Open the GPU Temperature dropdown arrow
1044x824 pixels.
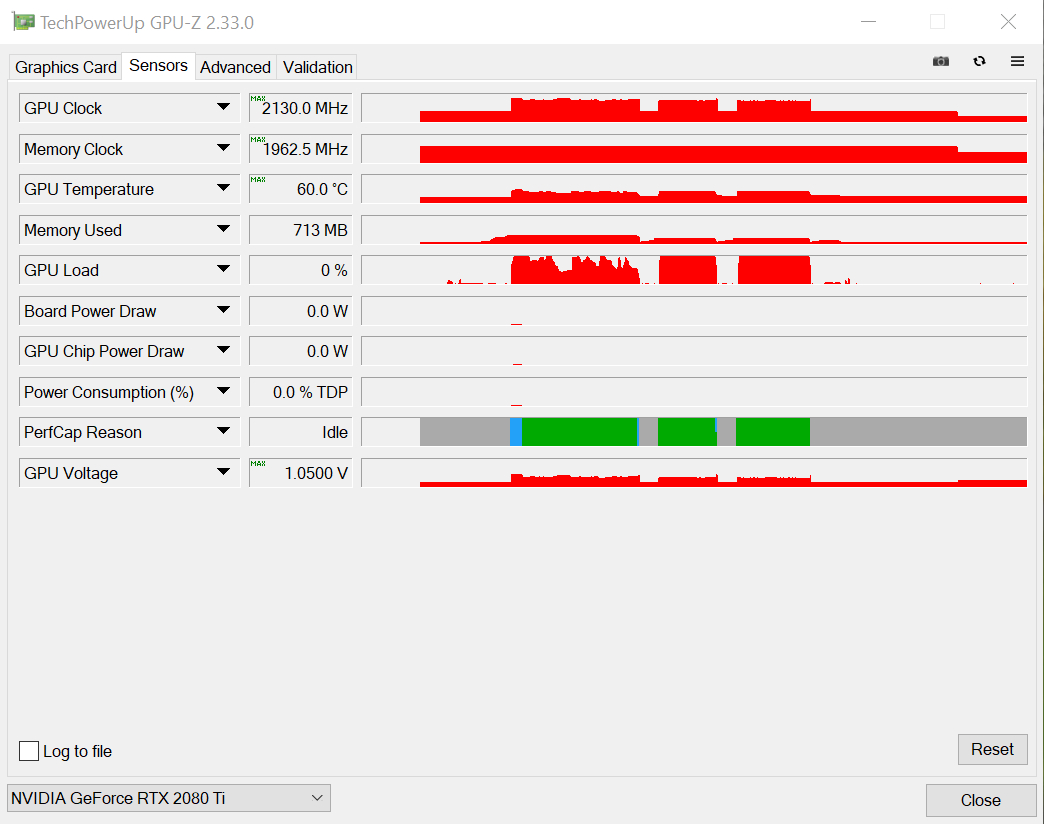(223, 188)
